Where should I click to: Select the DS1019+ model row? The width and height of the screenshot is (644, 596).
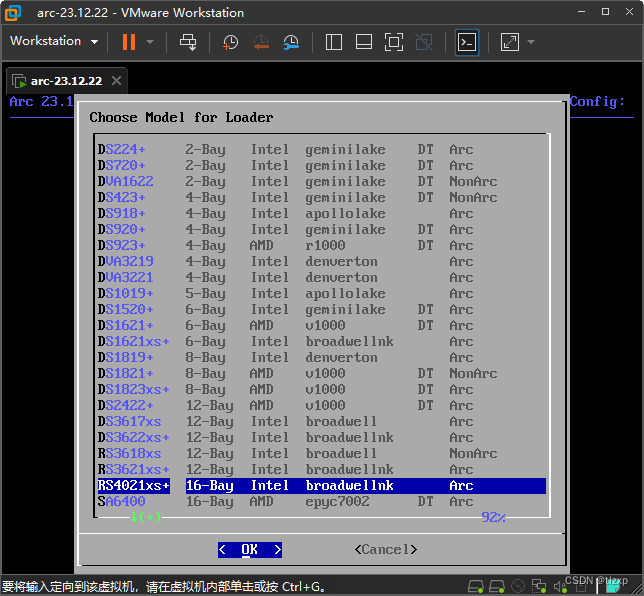[322, 294]
